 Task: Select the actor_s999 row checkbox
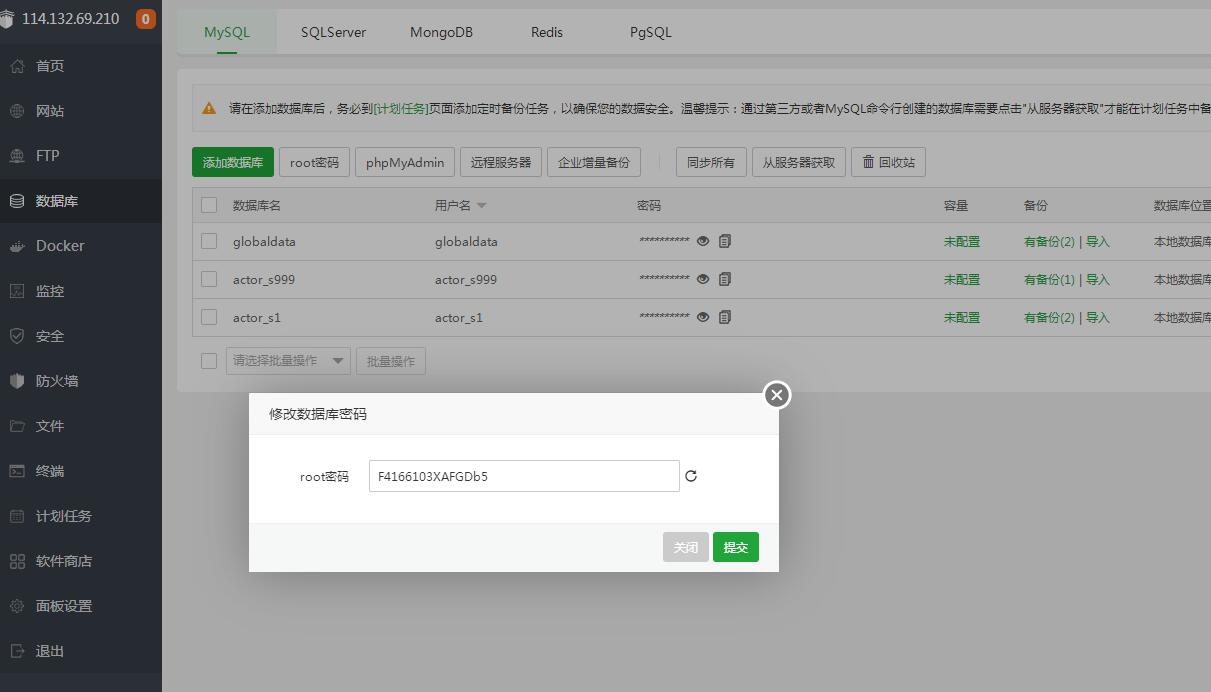coord(209,279)
